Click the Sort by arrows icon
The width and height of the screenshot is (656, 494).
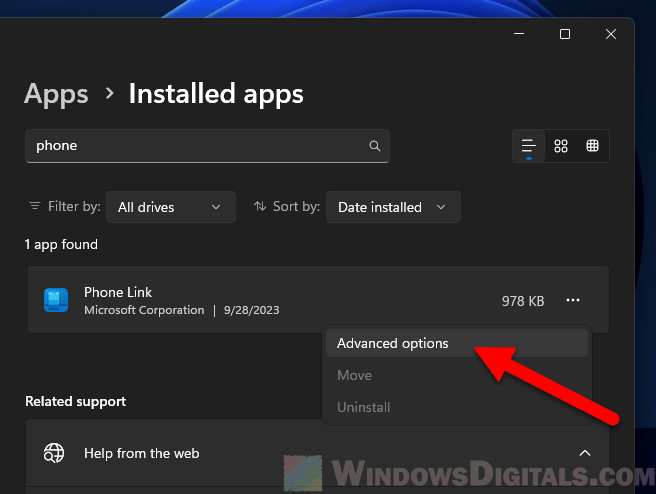click(x=260, y=206)
